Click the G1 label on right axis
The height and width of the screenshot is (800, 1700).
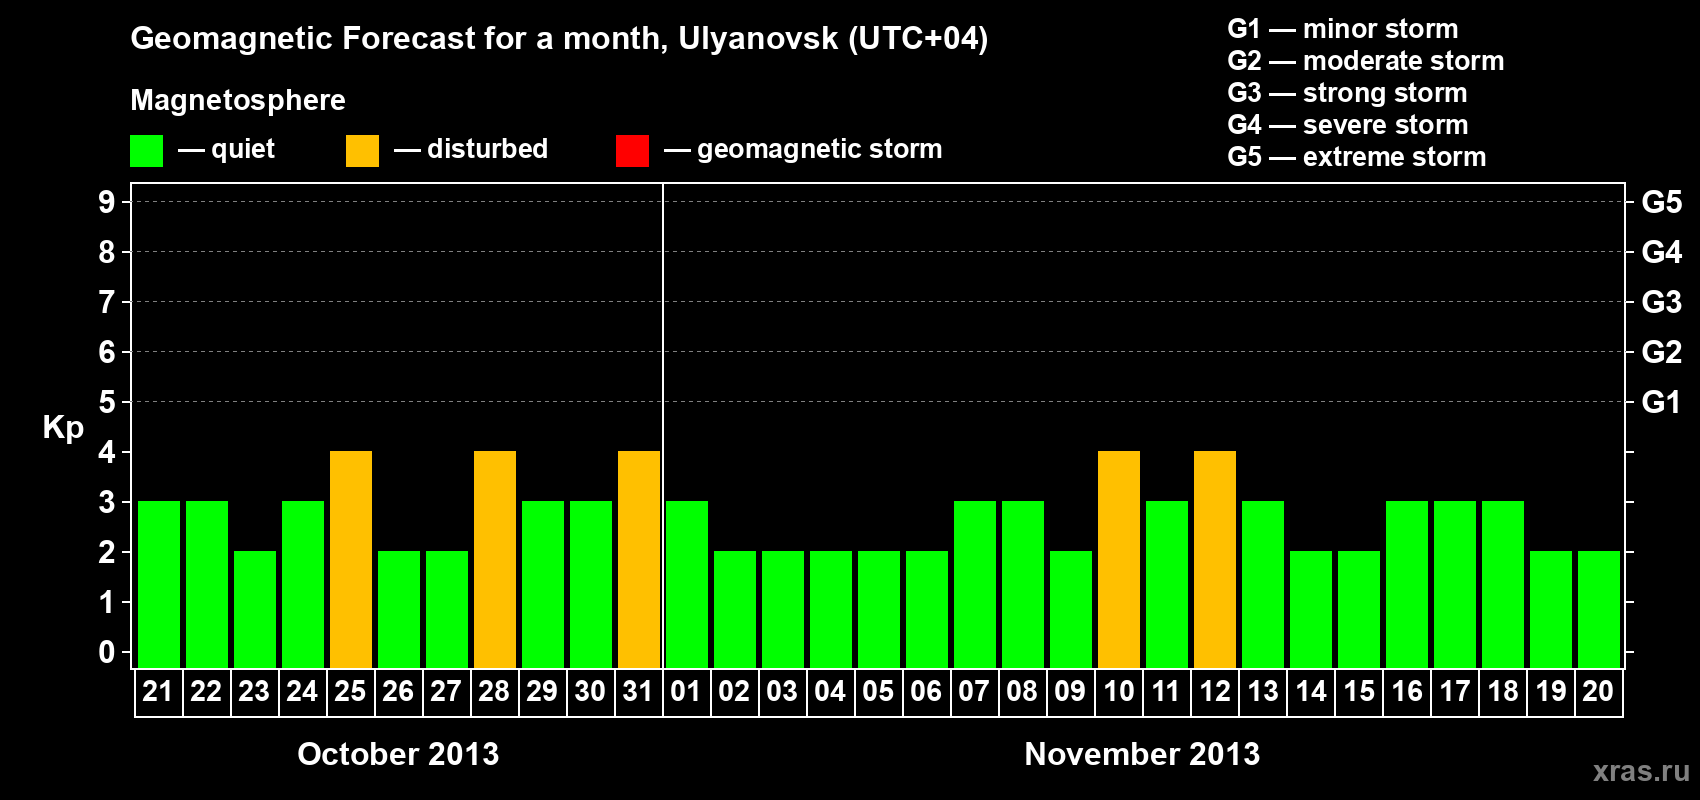pyautogui.click(x=1661, y=402)
